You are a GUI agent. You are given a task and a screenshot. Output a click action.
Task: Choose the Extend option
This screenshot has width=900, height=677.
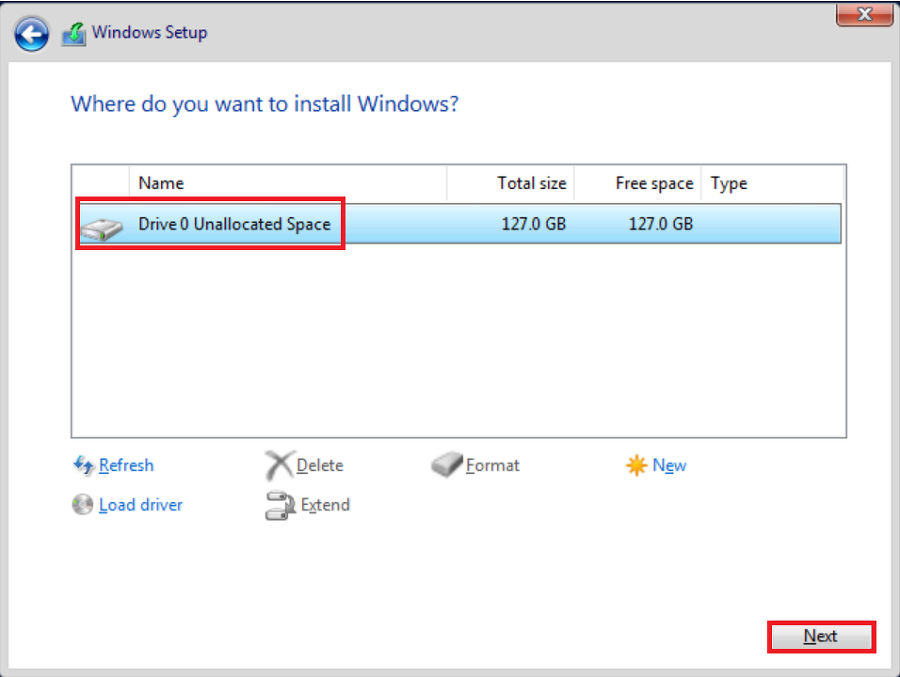[325, 505]
